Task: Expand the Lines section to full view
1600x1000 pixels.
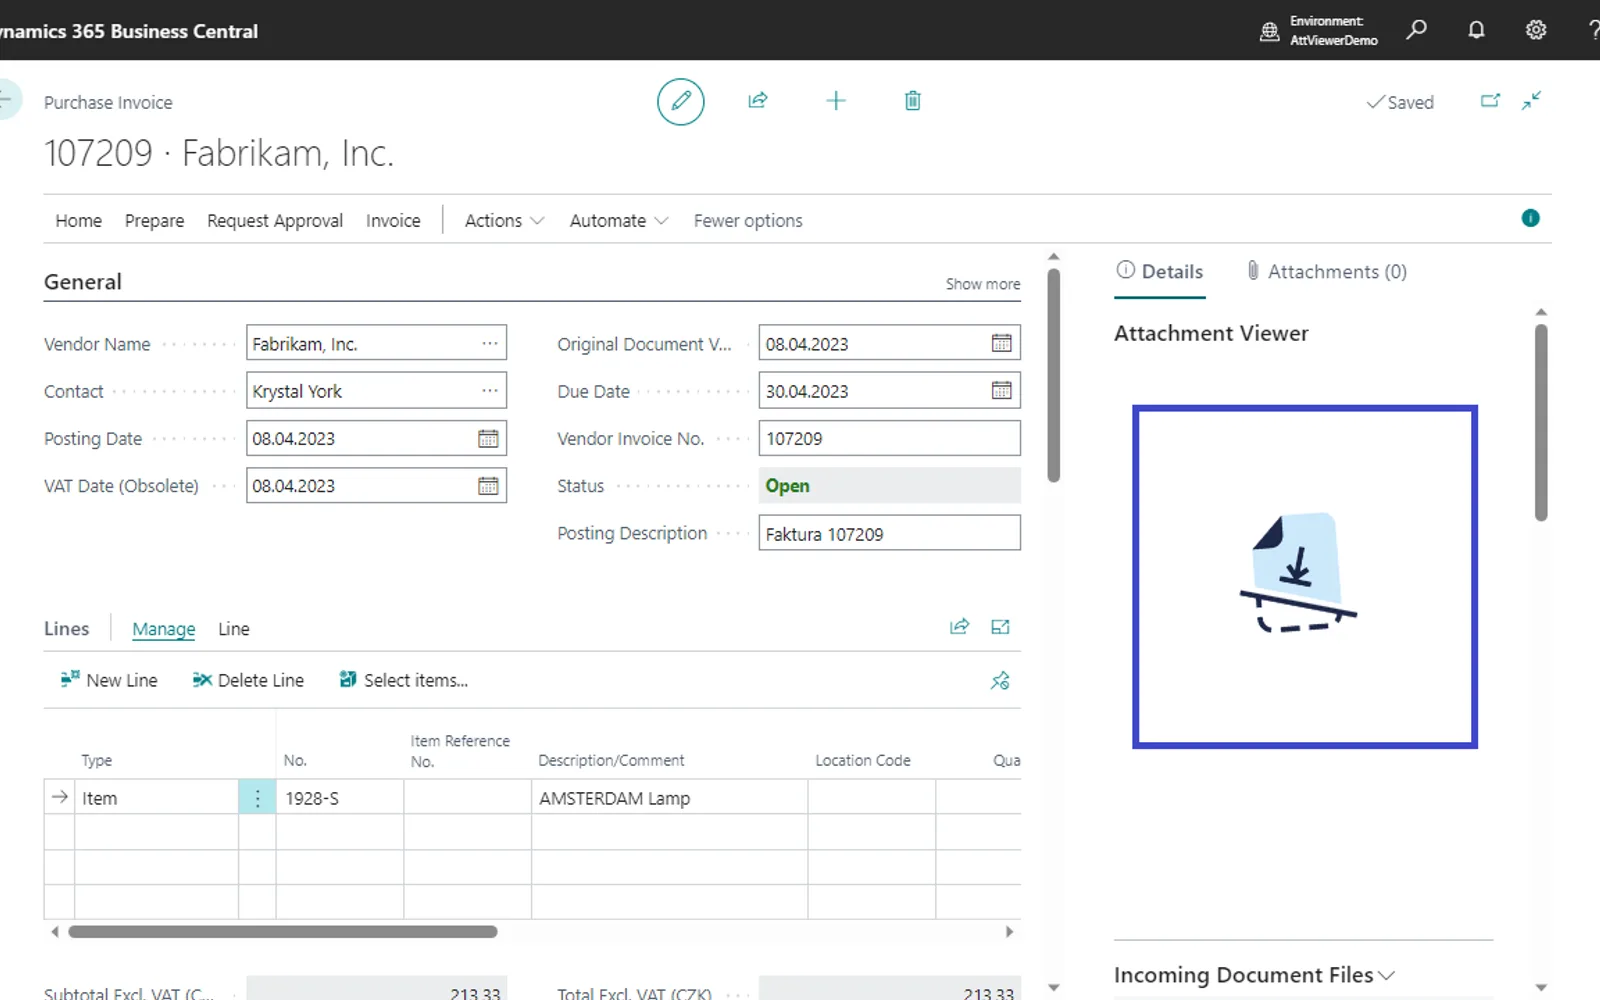Action: pyautogui.click(x=1000, y=627)
